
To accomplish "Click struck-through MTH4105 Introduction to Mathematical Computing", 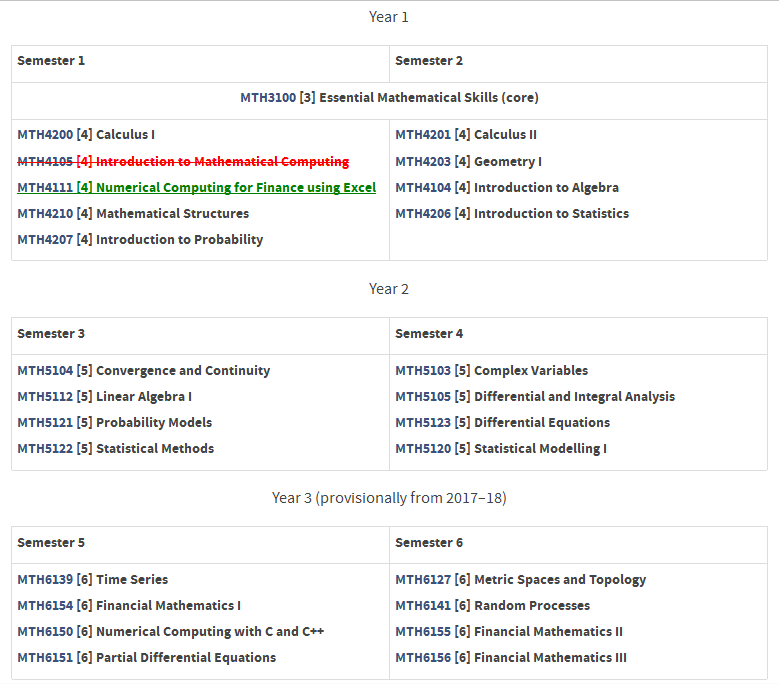I will click(183, 161).
